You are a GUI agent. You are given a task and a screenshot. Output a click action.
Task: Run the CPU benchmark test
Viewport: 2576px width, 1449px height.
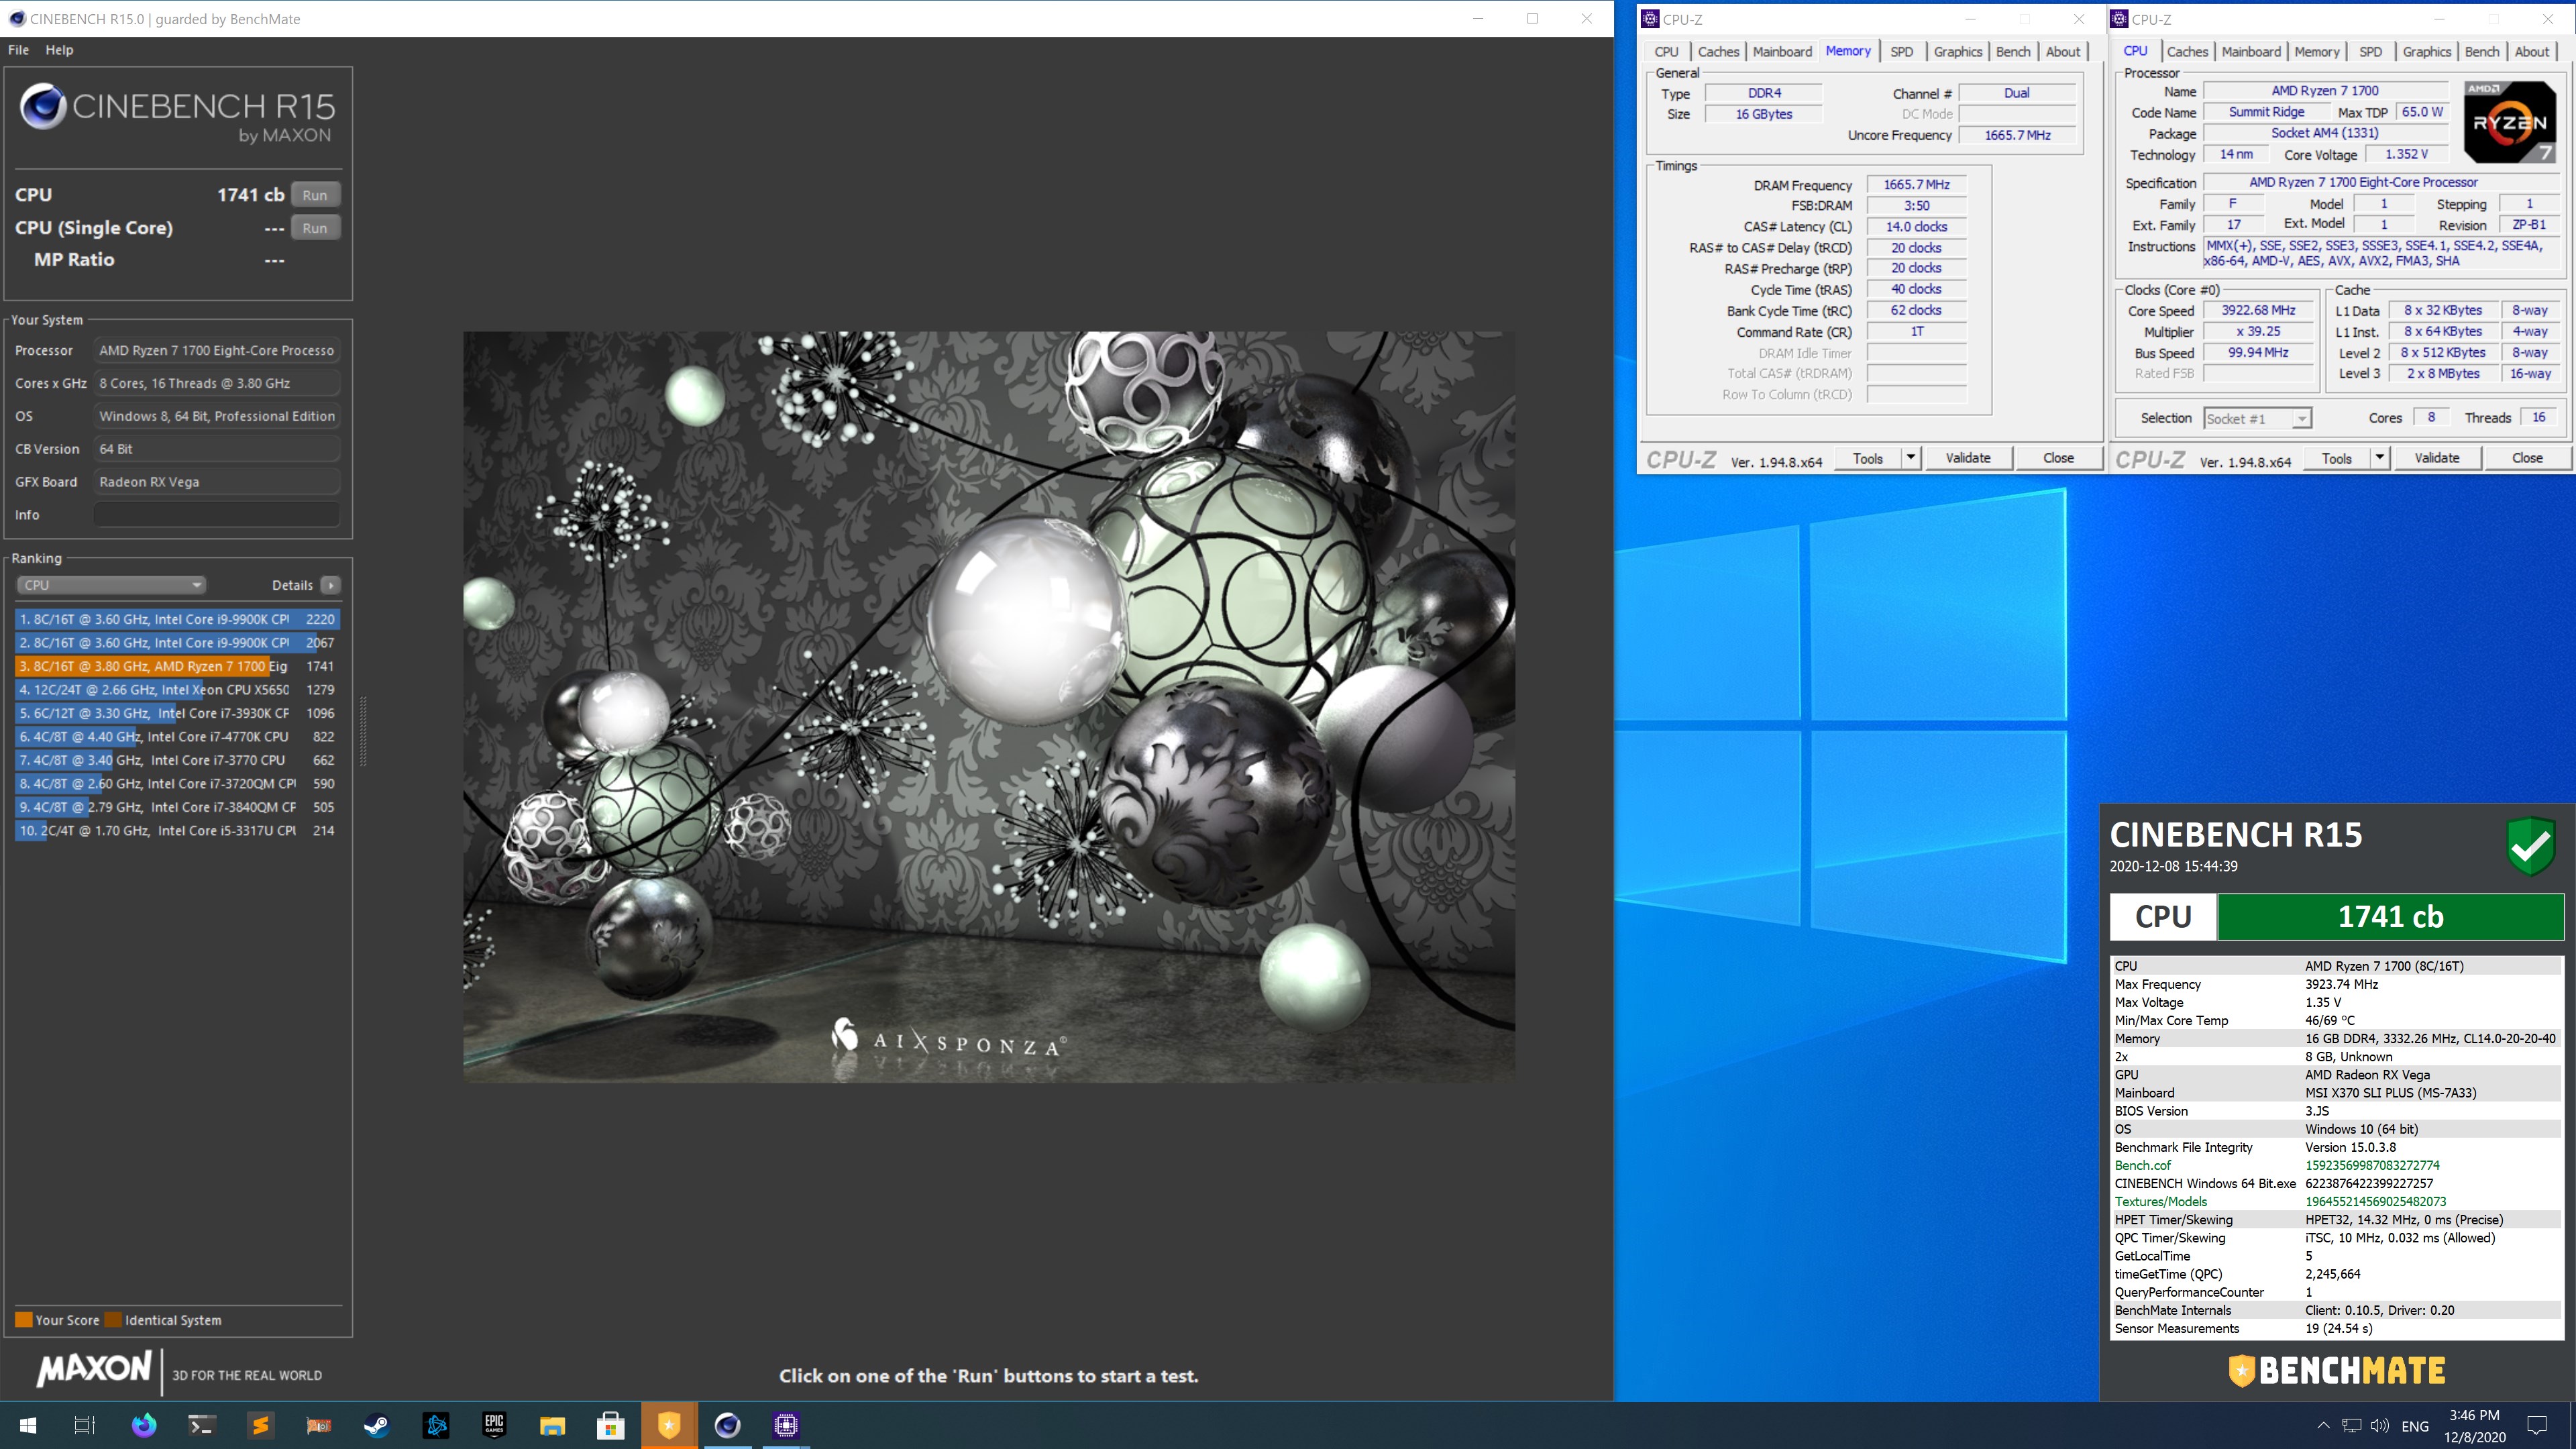(x=315, y=195)
